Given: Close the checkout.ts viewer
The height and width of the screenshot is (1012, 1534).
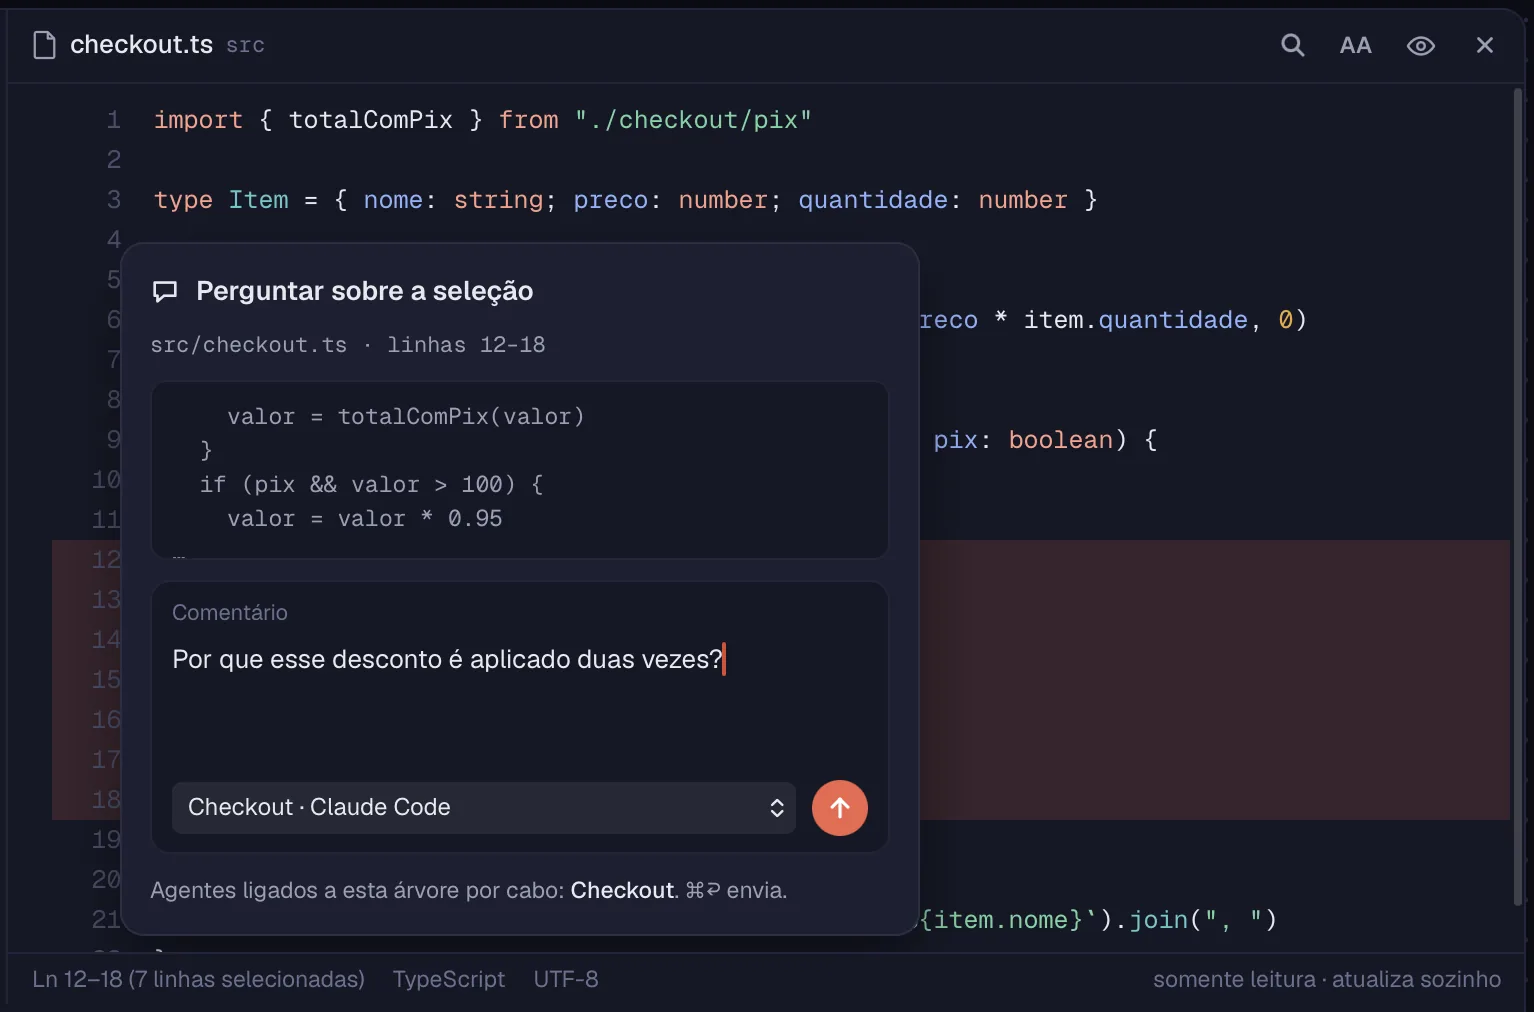Looking at the screenshot, I should (1485, 45).
